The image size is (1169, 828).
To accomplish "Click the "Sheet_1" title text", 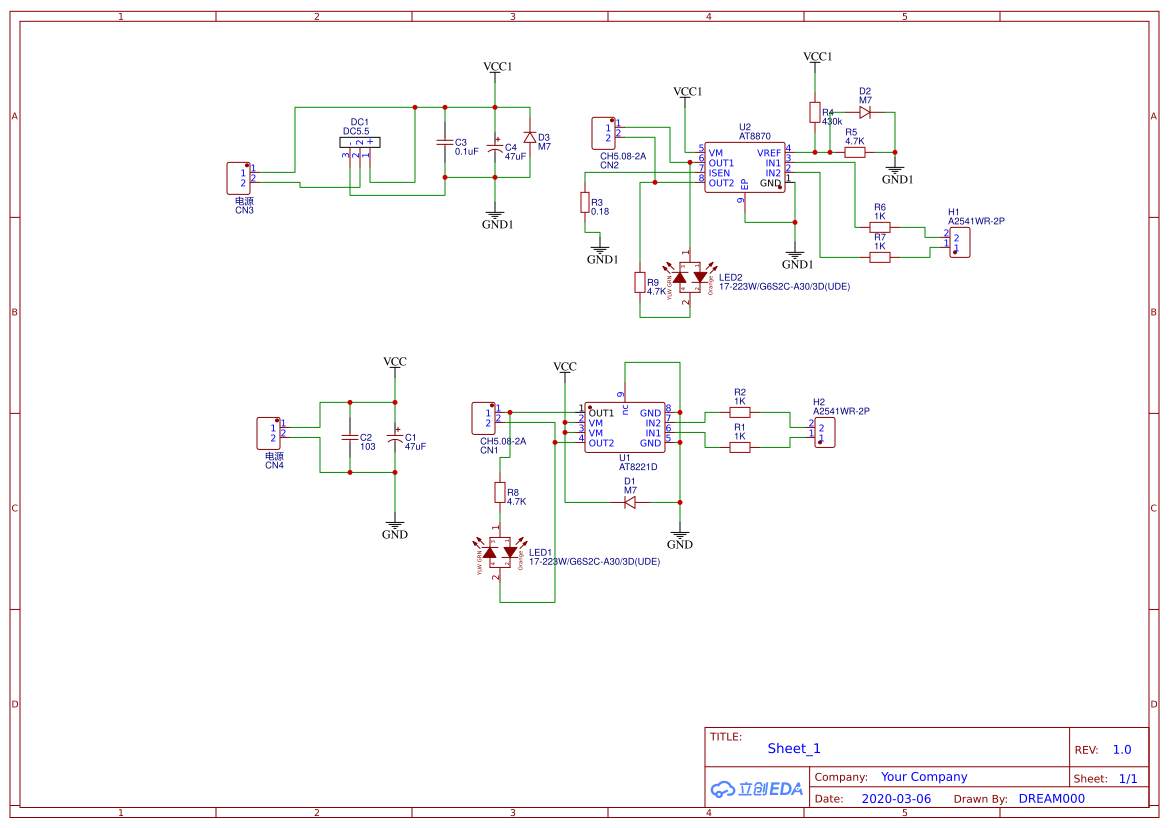I will [x=794, y=748].
